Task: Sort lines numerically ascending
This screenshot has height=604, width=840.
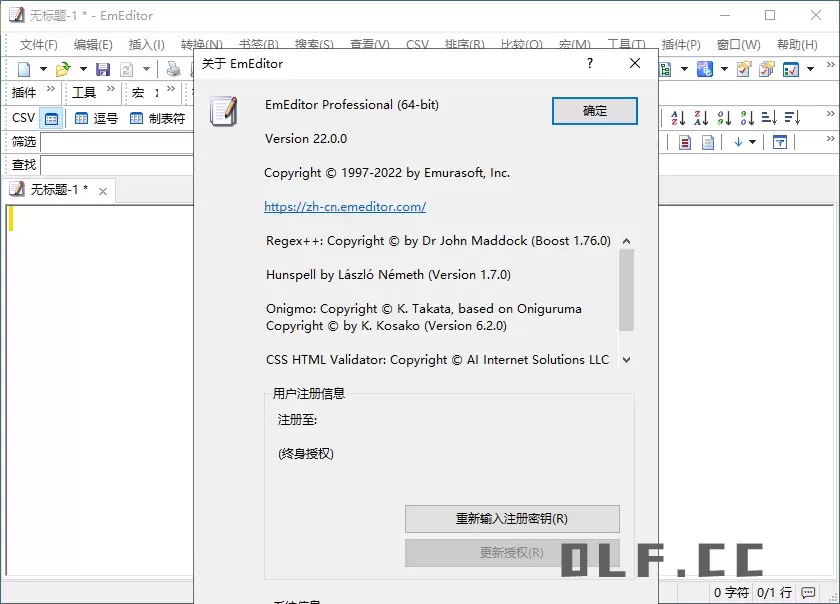Action: [x=725, y=118]
